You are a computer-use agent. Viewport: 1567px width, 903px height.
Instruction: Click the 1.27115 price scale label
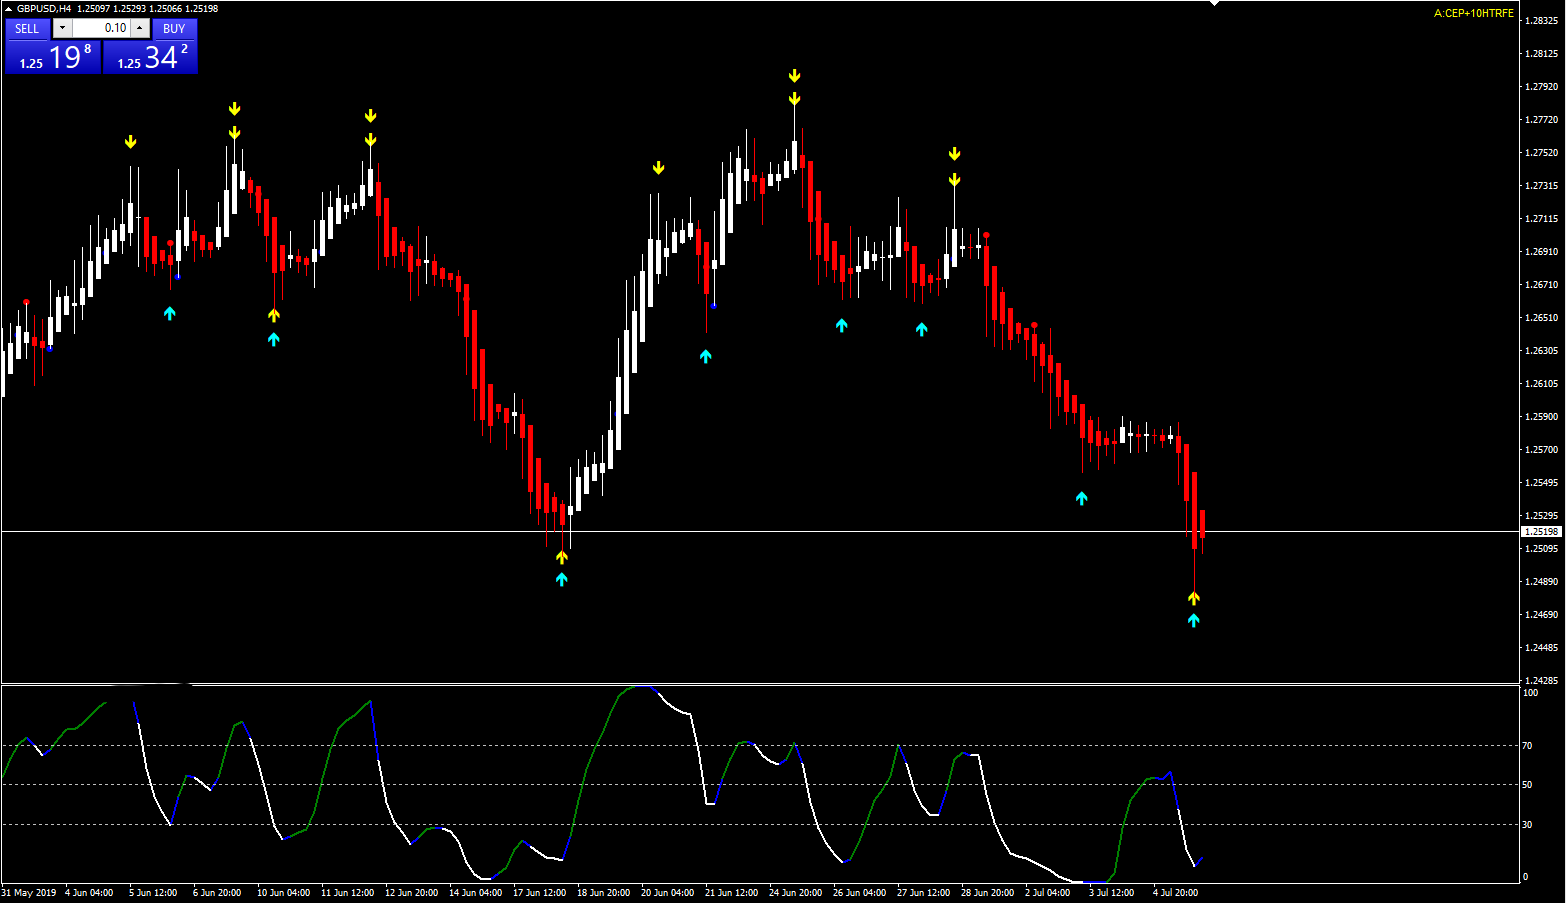point(1541,219)
